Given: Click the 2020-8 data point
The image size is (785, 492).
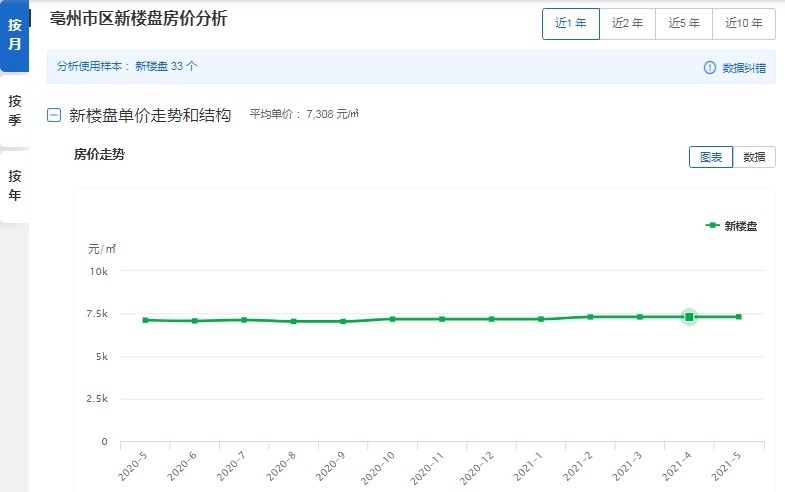Looking at the screenshot, I should pos(293,321).
